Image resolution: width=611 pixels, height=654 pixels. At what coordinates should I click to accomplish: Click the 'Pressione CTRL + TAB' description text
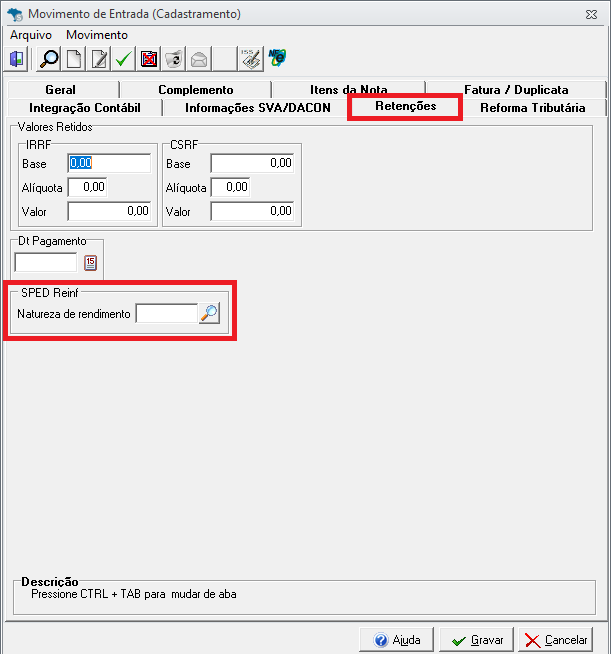(134, 594)
